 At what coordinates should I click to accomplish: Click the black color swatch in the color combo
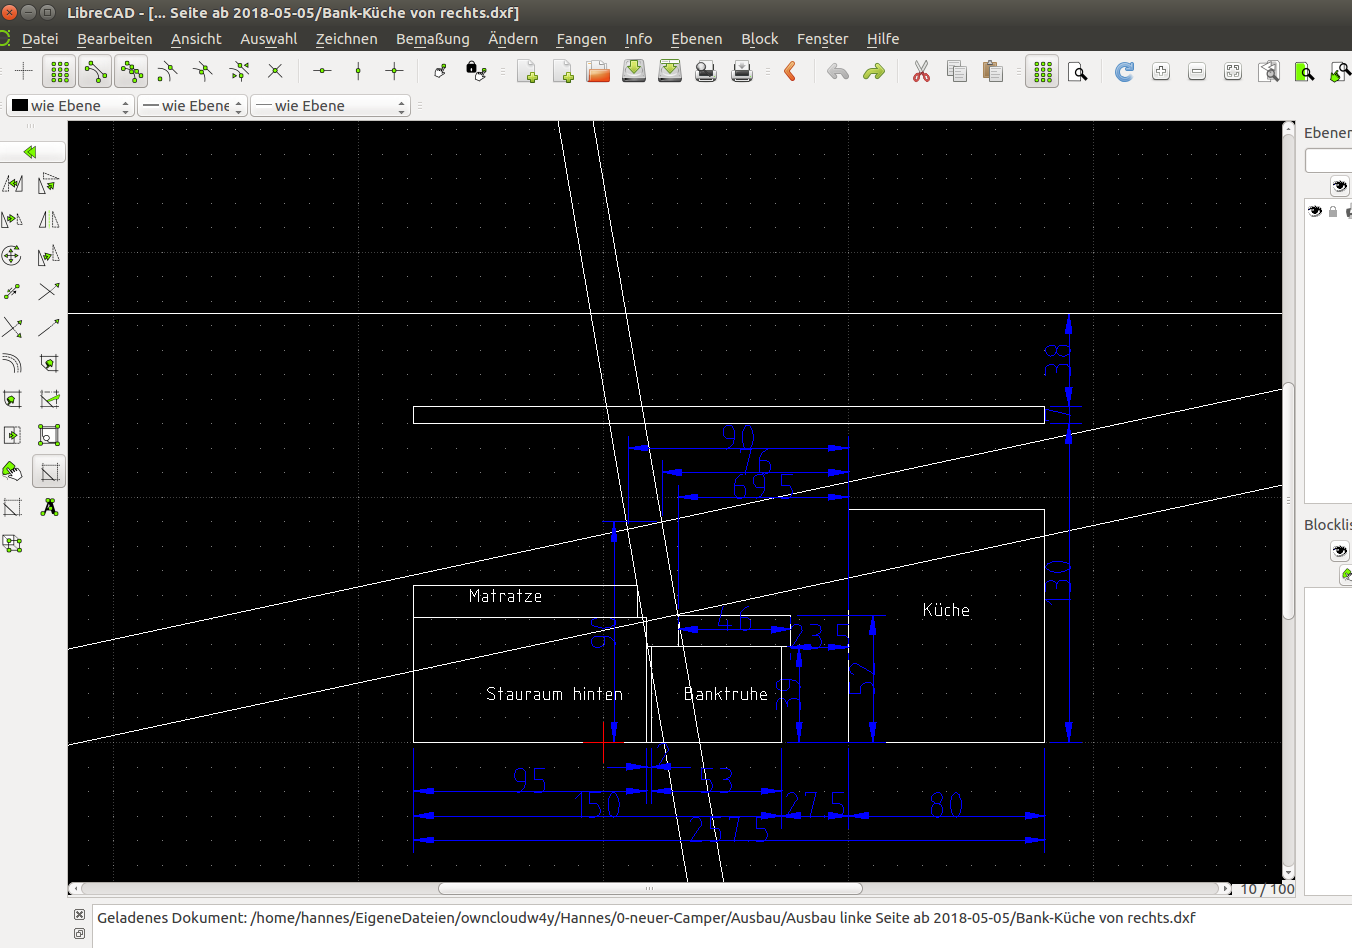pos(18,105)
